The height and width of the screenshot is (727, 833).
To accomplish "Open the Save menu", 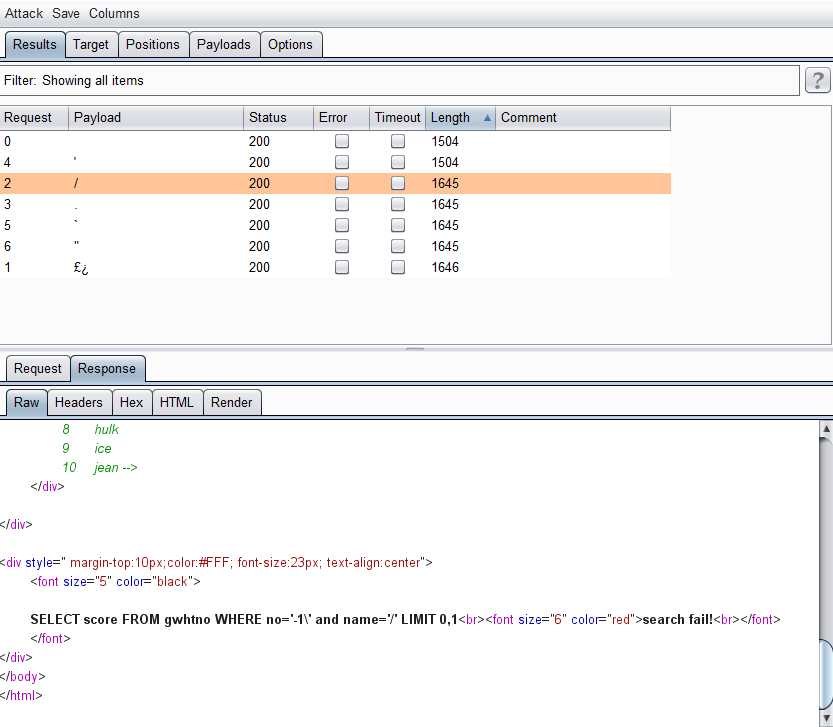I will click(x=66, y=13).
